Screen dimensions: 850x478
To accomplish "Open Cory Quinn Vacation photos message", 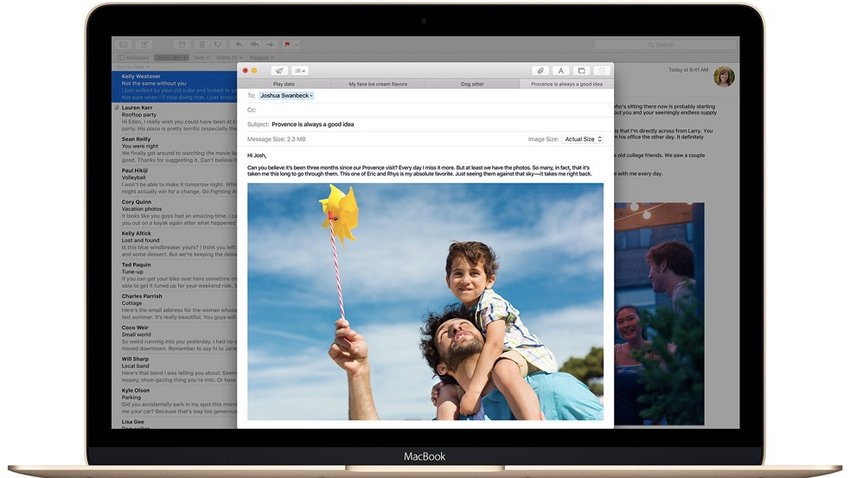I will pyautogui.click(x=175, y=212).
